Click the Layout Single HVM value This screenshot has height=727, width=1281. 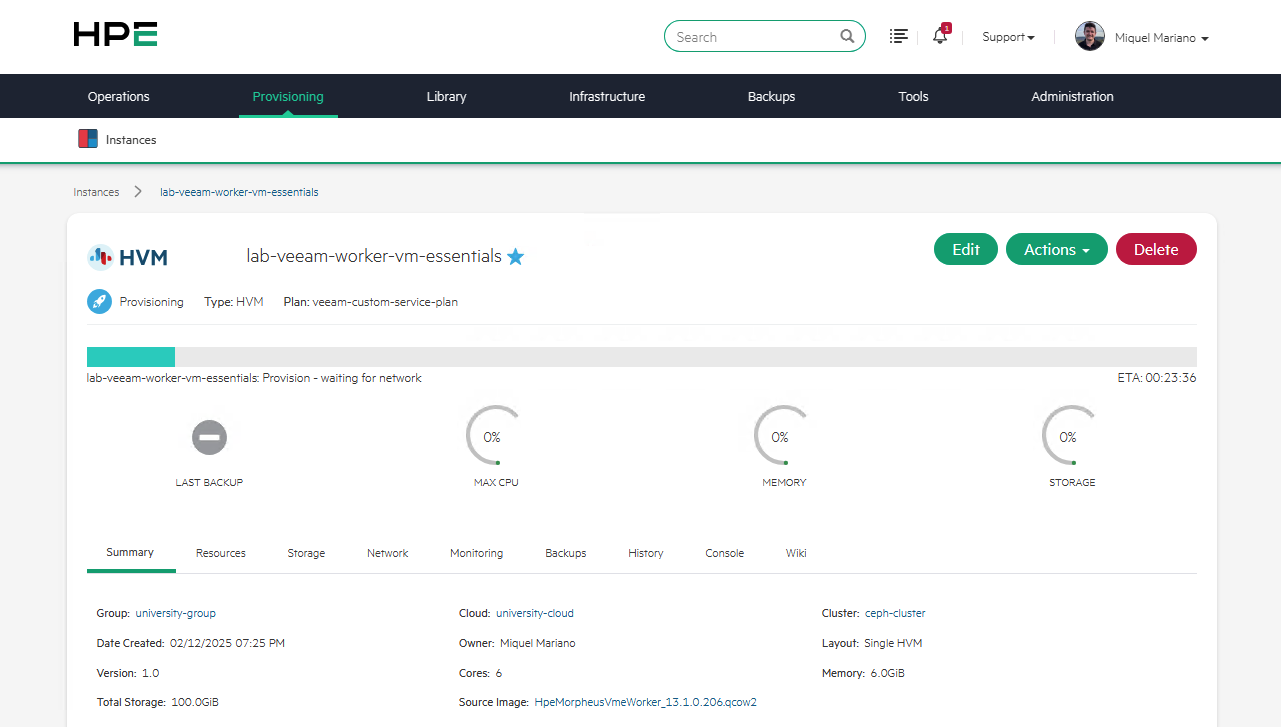pyautogui.click(x=893, y=643)
